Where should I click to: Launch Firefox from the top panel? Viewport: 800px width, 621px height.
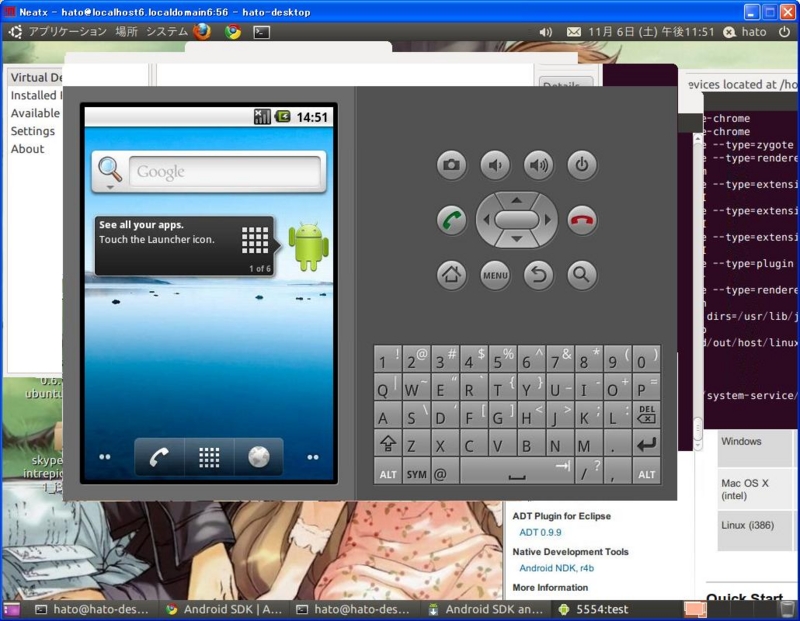(x=203, y=32)
